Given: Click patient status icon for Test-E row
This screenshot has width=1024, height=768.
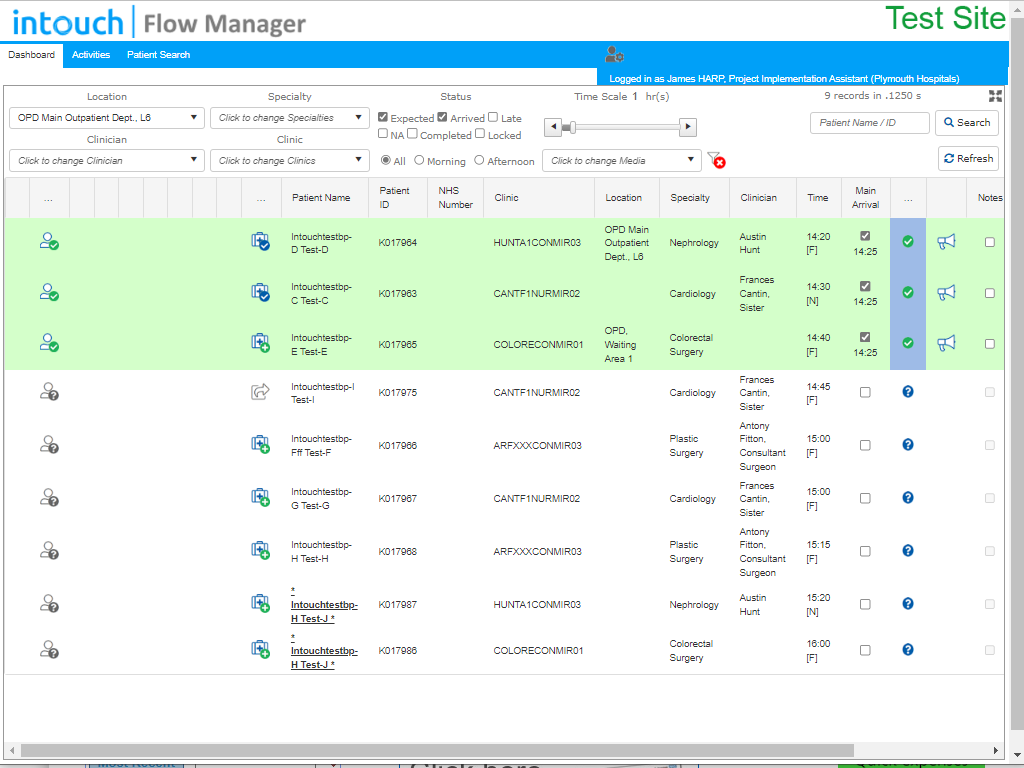Looking at the screenshot, I should coord(49,343).
